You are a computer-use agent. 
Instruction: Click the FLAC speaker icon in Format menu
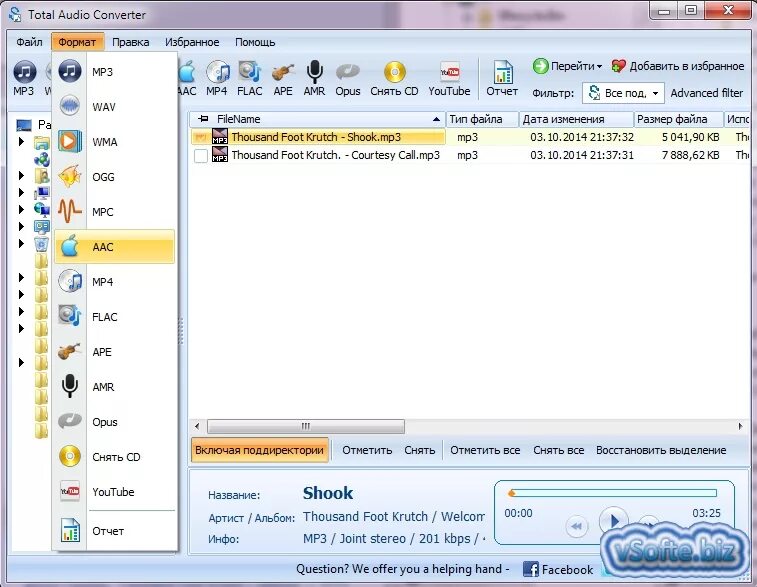click(x=70, y=317)
